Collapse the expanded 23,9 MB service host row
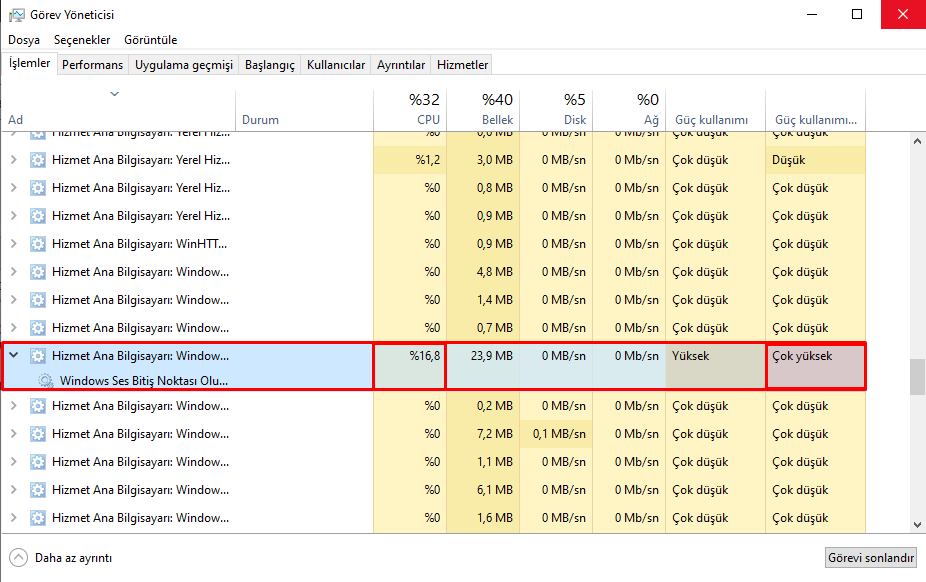 (14, 355)
